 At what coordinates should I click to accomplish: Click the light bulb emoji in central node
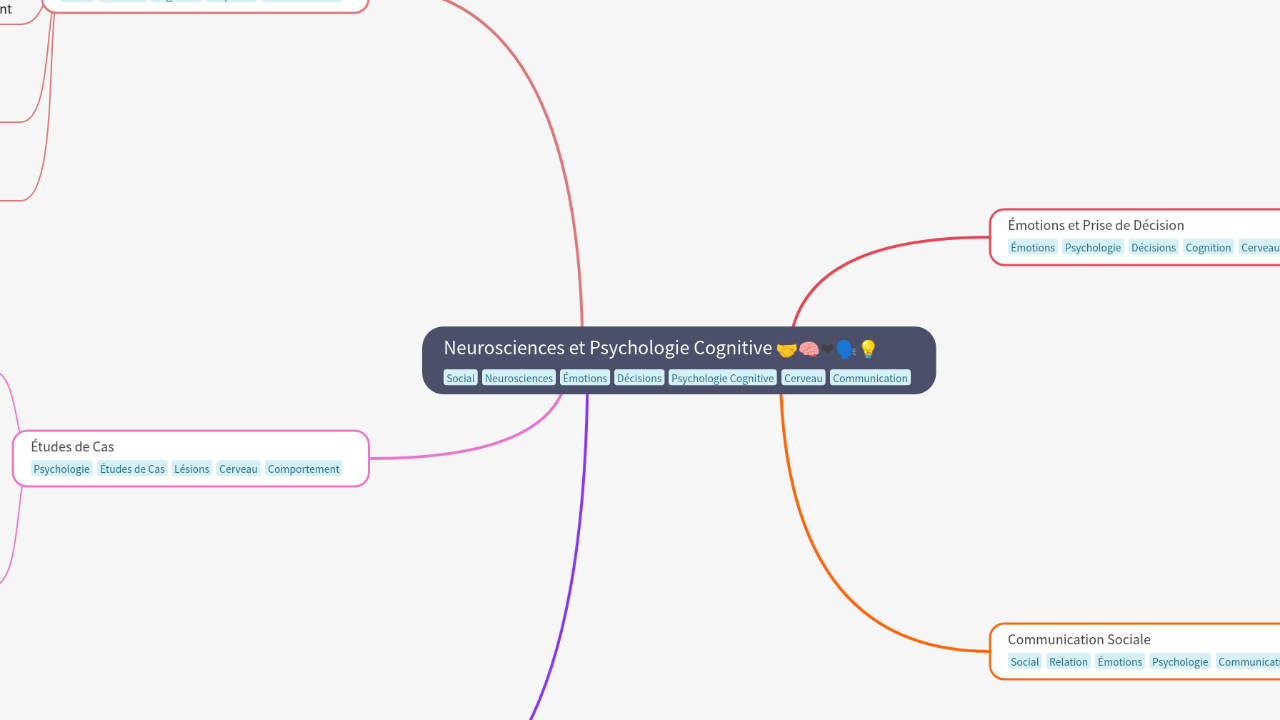868,349
